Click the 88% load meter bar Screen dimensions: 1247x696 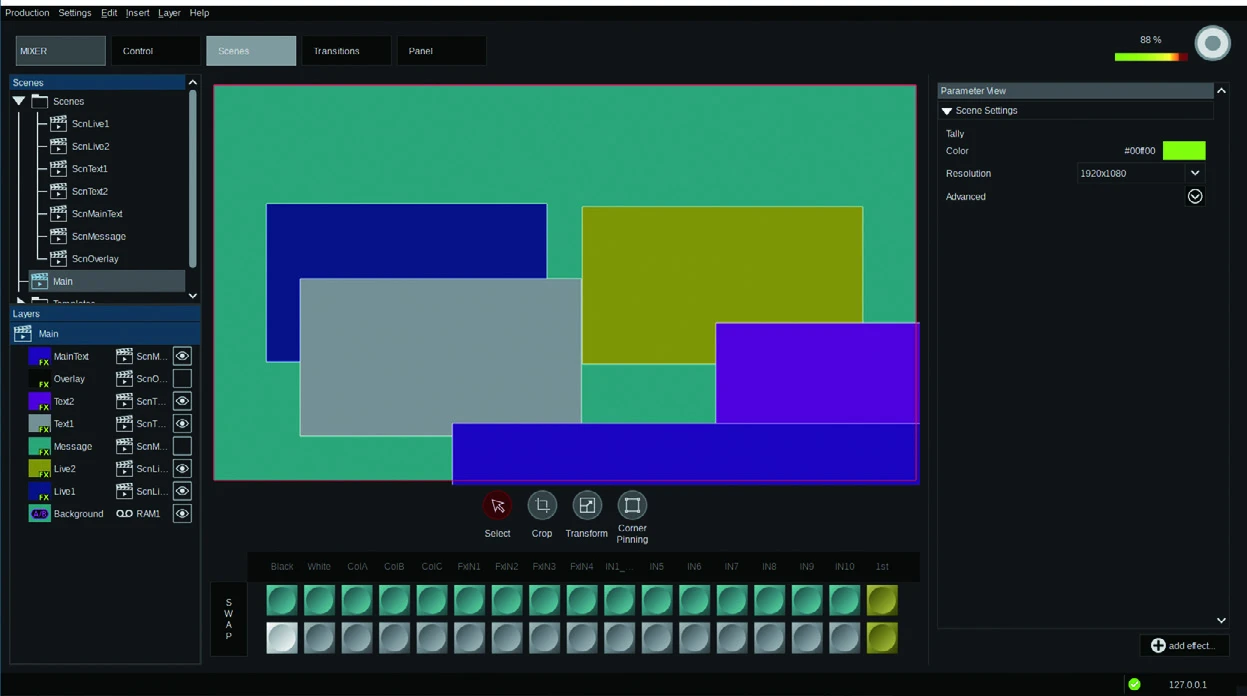(1151, 57)
